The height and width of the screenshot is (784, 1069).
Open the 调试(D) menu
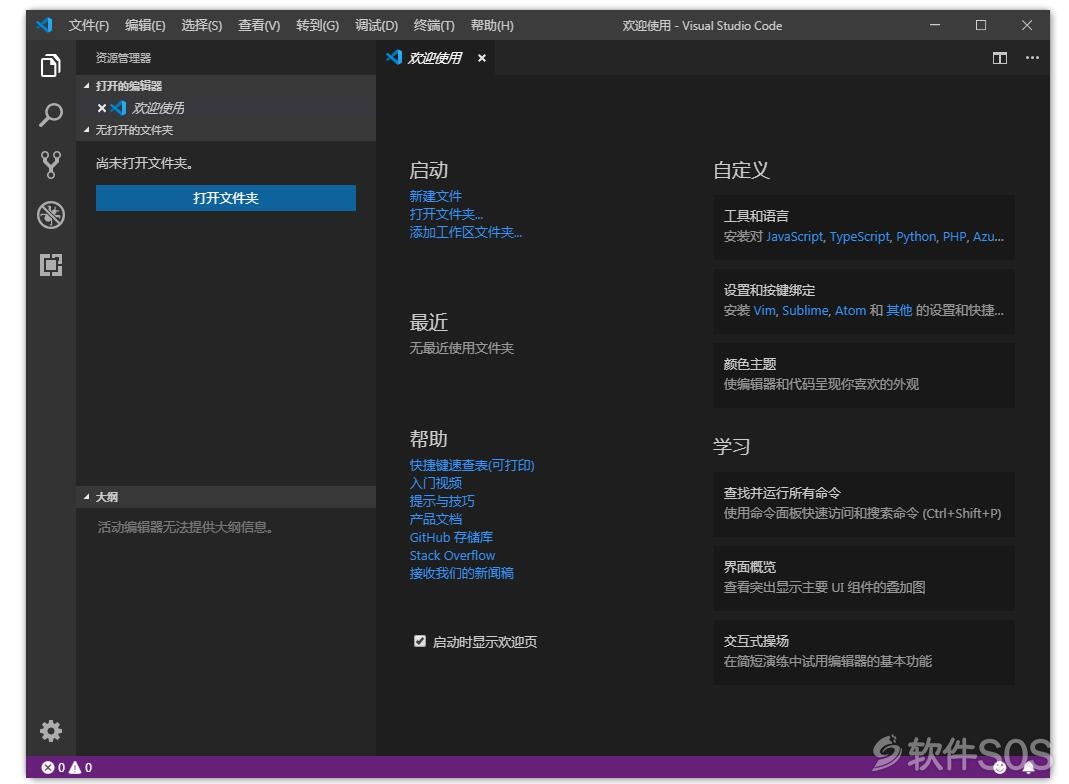click(376, 25)
